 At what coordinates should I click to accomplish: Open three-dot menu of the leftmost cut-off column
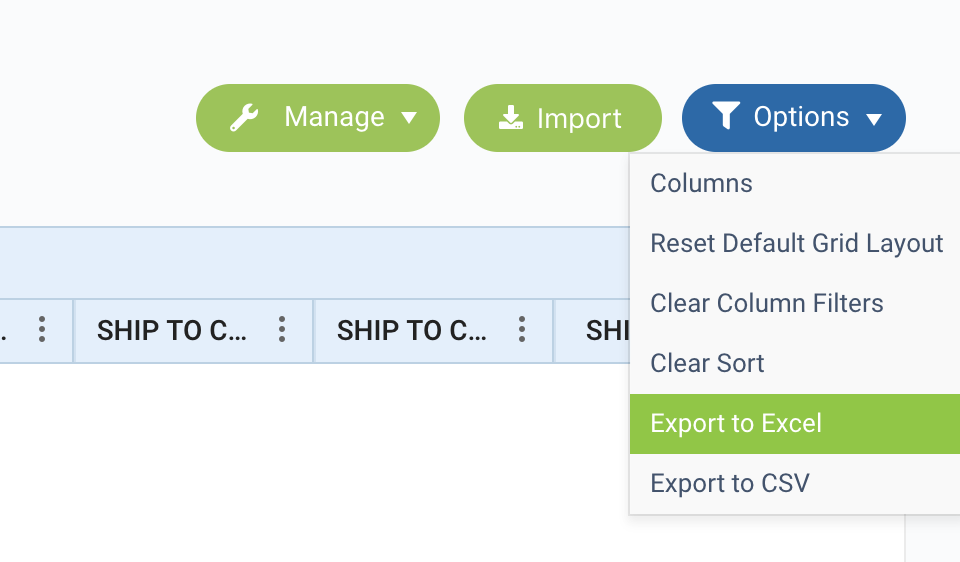(x=42, y=329)
